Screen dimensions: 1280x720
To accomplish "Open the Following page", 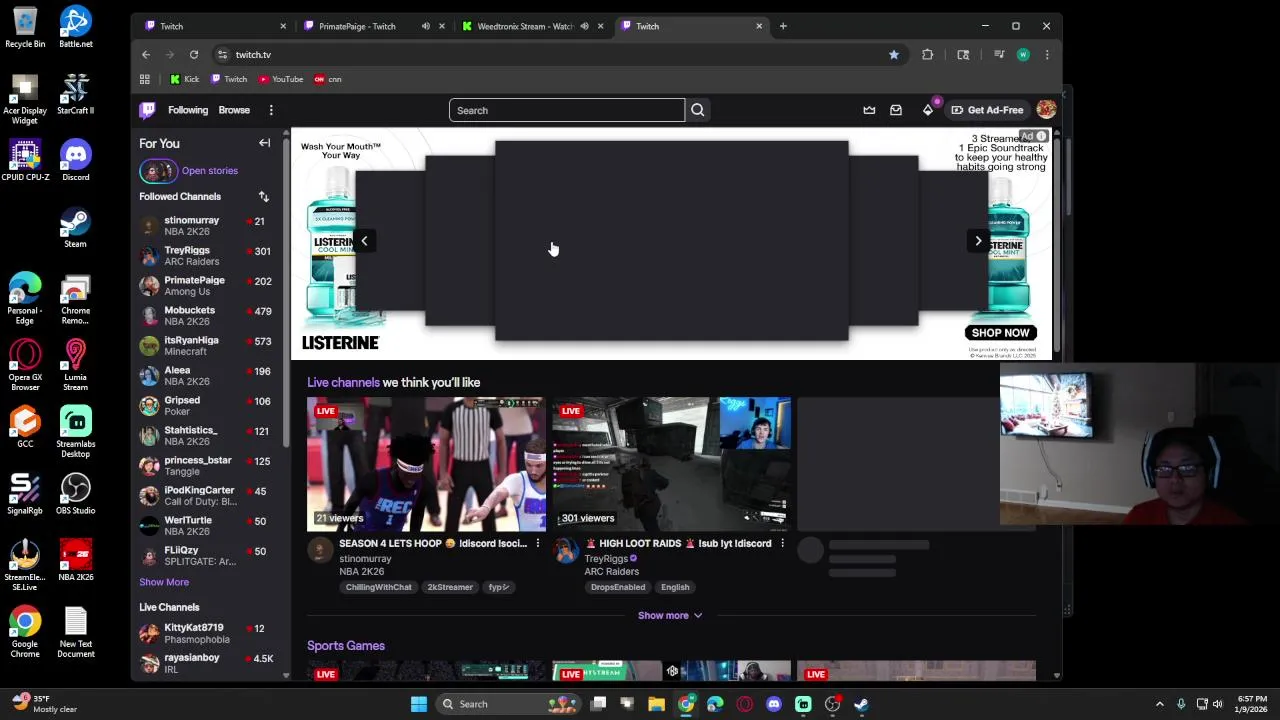I will point(188,110).
